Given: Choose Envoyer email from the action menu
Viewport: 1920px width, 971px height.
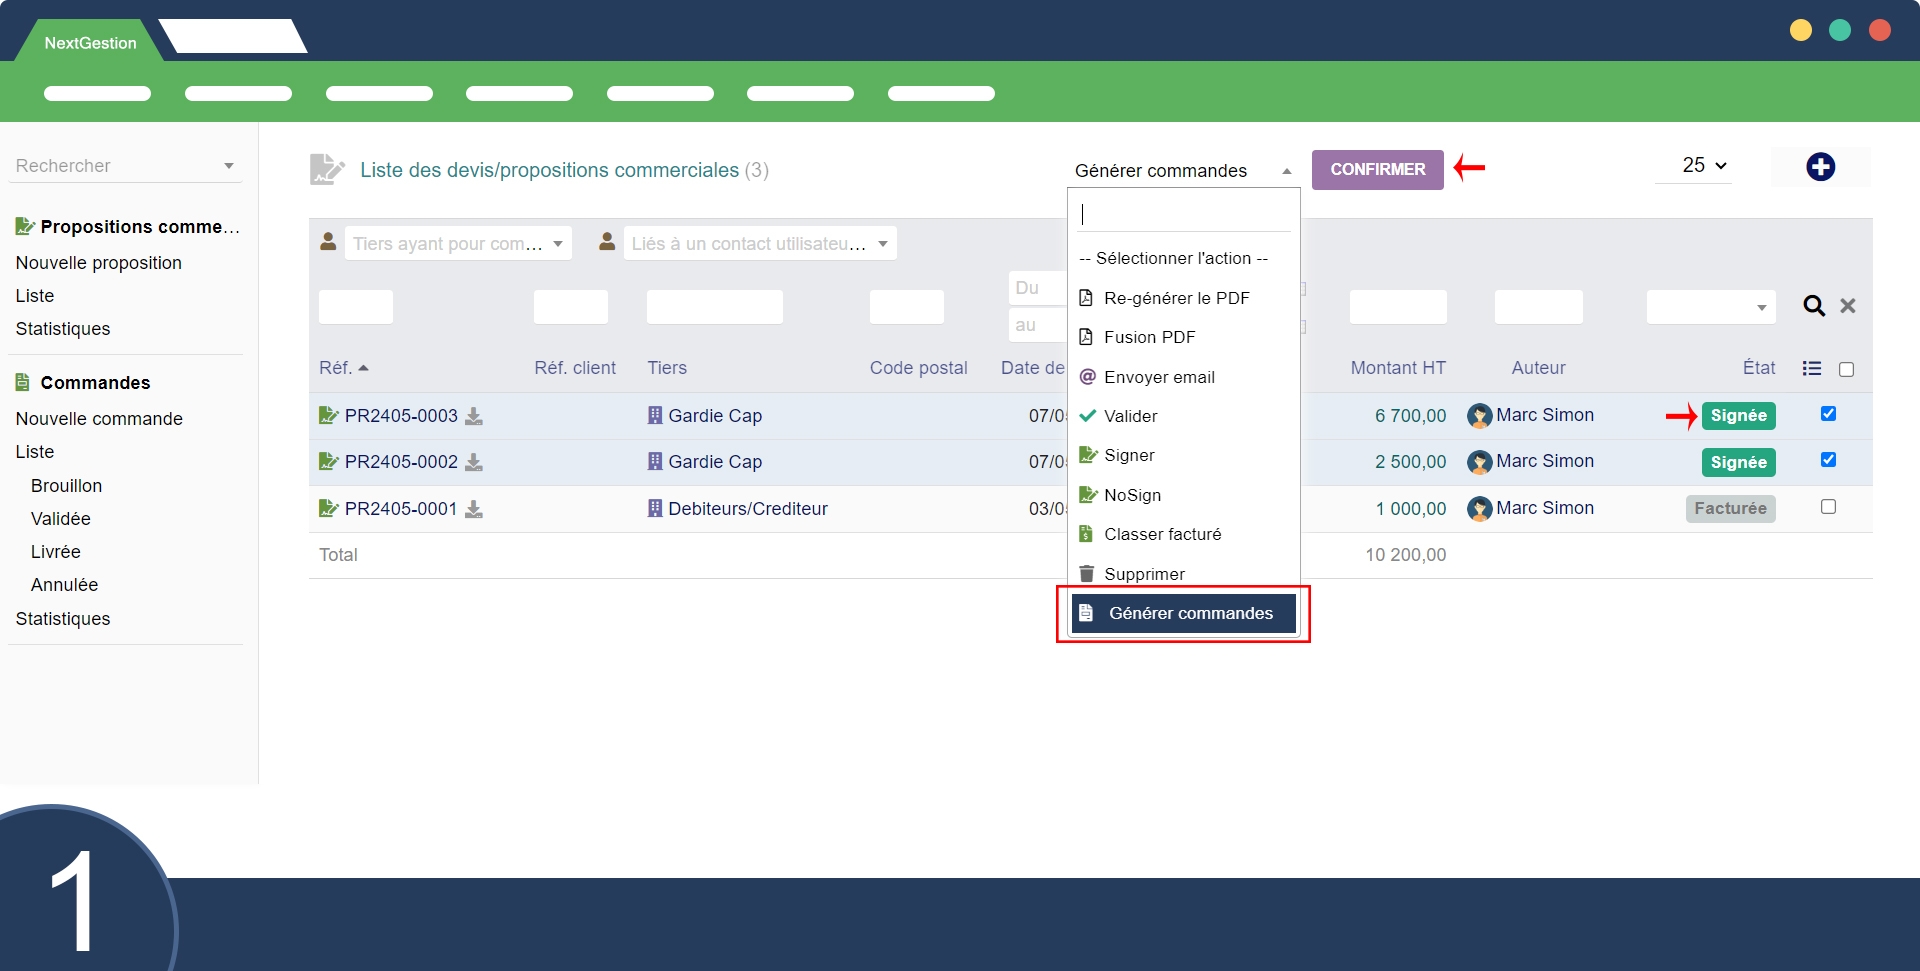Looking at the screenshot, I should pos(1159,377).
